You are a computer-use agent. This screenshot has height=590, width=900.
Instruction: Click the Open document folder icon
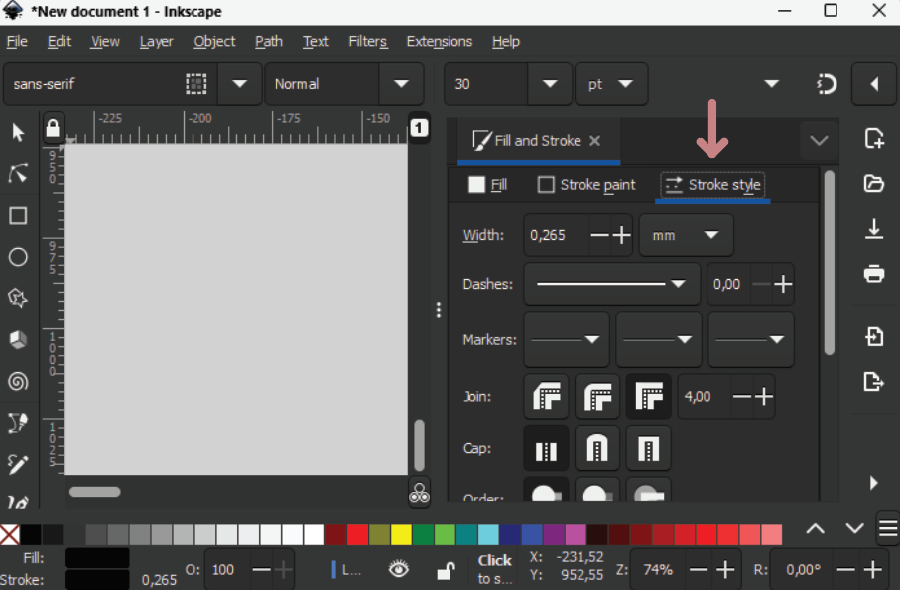[873, 183]
